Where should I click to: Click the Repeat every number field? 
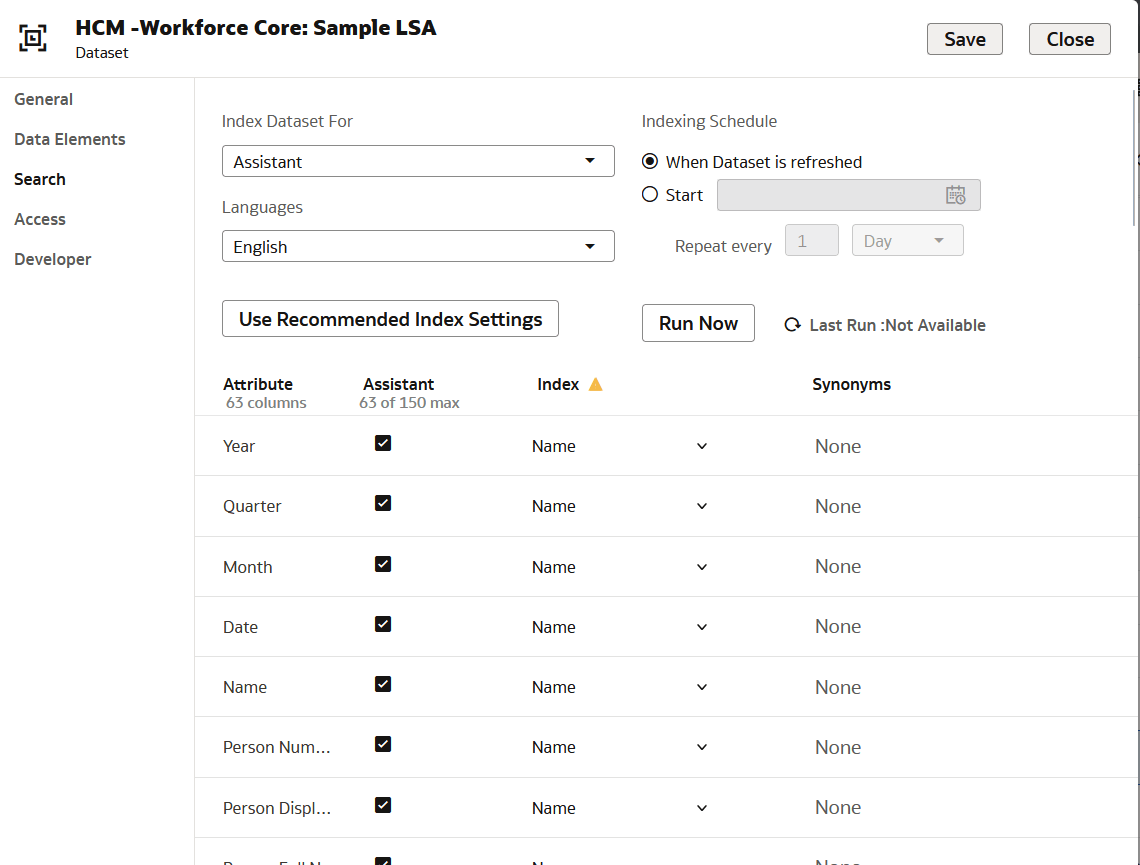[x=811, y=240]
